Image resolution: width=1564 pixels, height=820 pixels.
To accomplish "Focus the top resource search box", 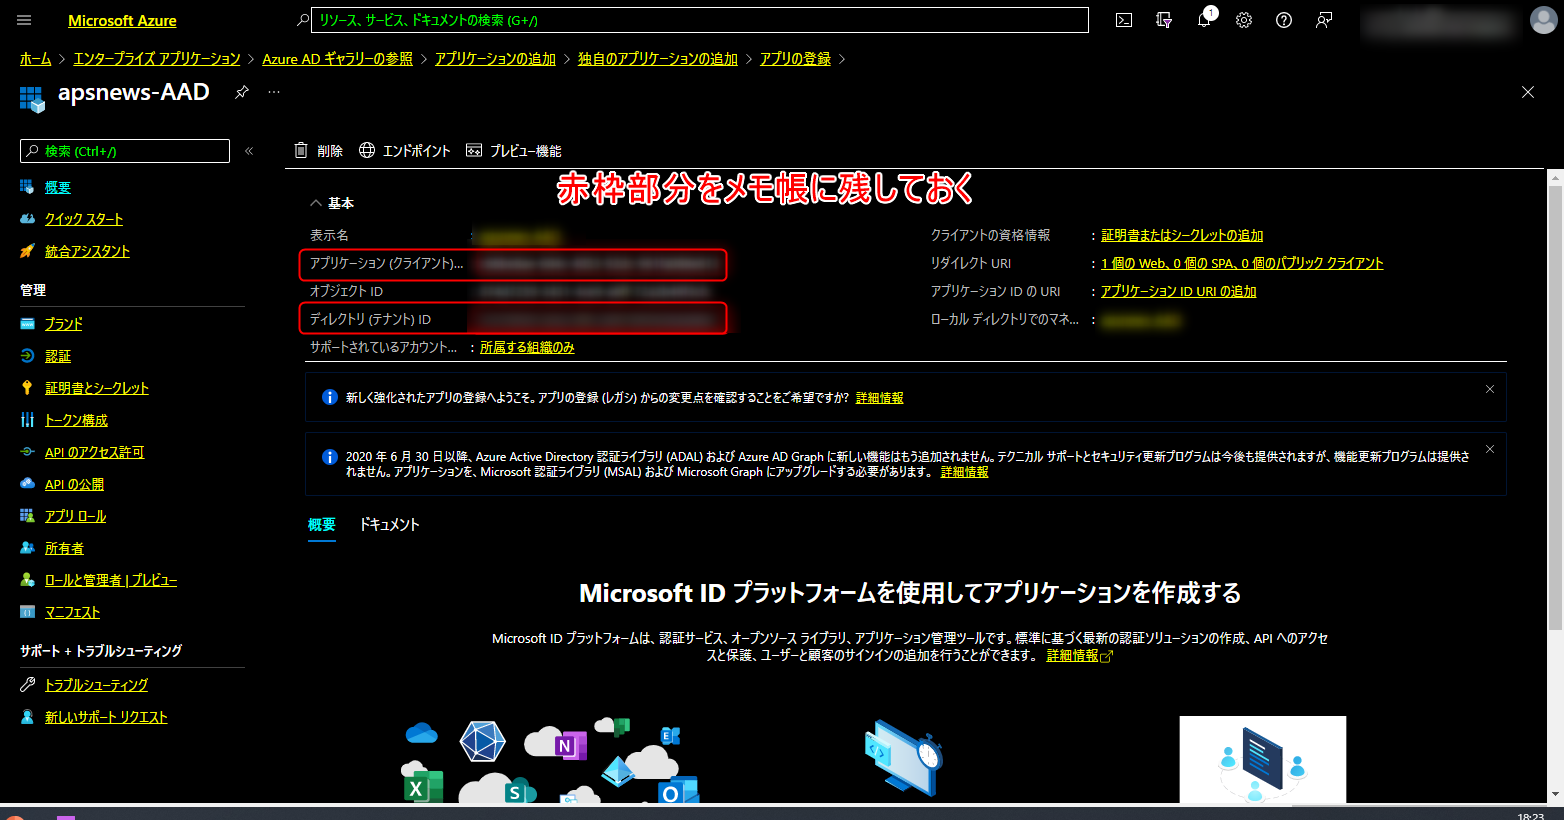I will 700,20.
